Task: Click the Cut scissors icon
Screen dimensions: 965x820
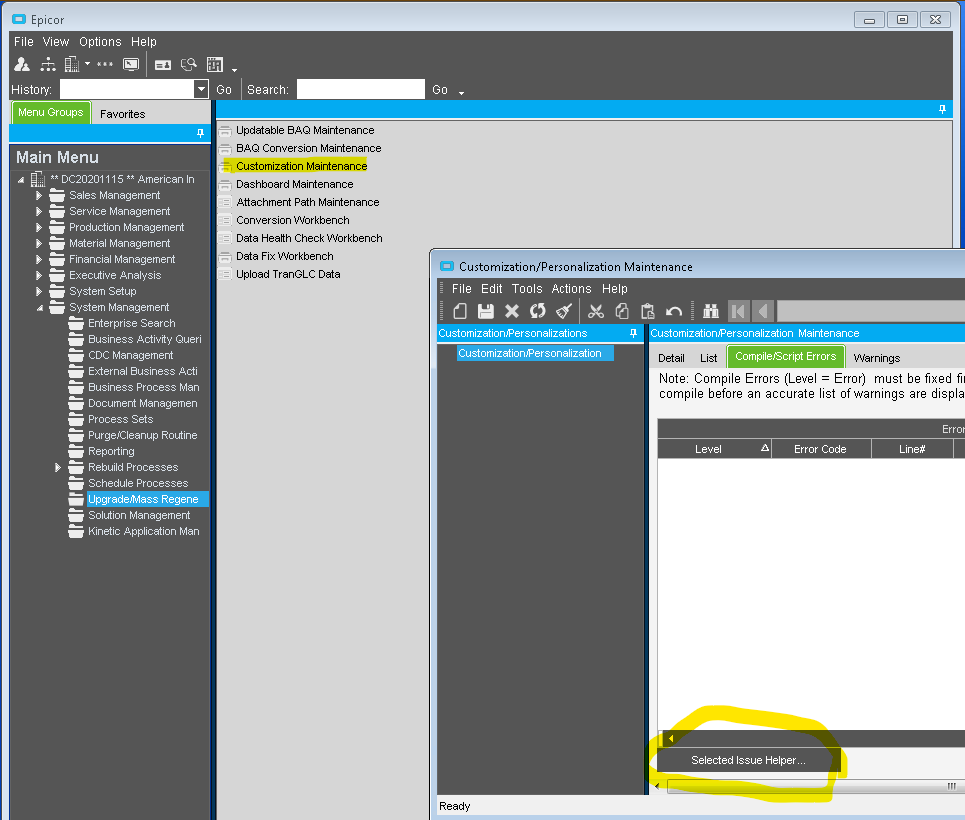Action: [x=596, y=312]
